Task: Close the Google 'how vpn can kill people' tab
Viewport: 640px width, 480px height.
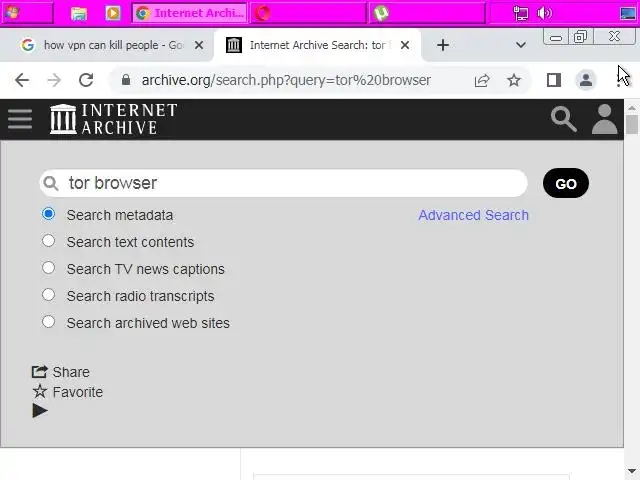Action: coord(199,45)
